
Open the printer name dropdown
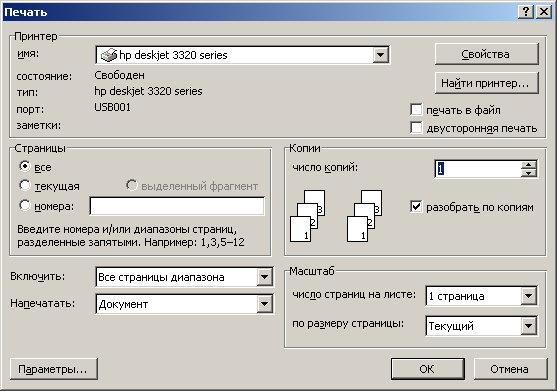tap(380, 55)
